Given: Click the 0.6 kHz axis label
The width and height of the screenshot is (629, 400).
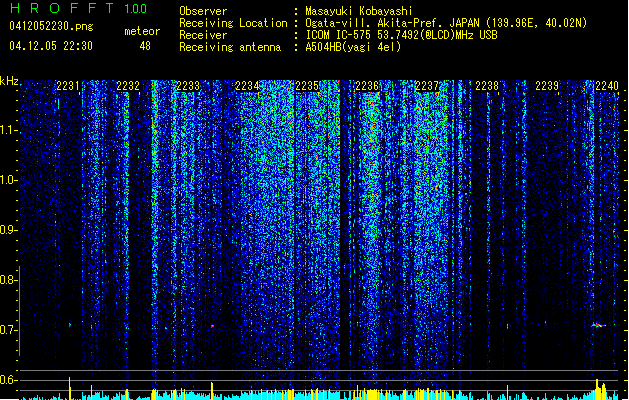Looking at the screenshot, I should tap(8, 380).
